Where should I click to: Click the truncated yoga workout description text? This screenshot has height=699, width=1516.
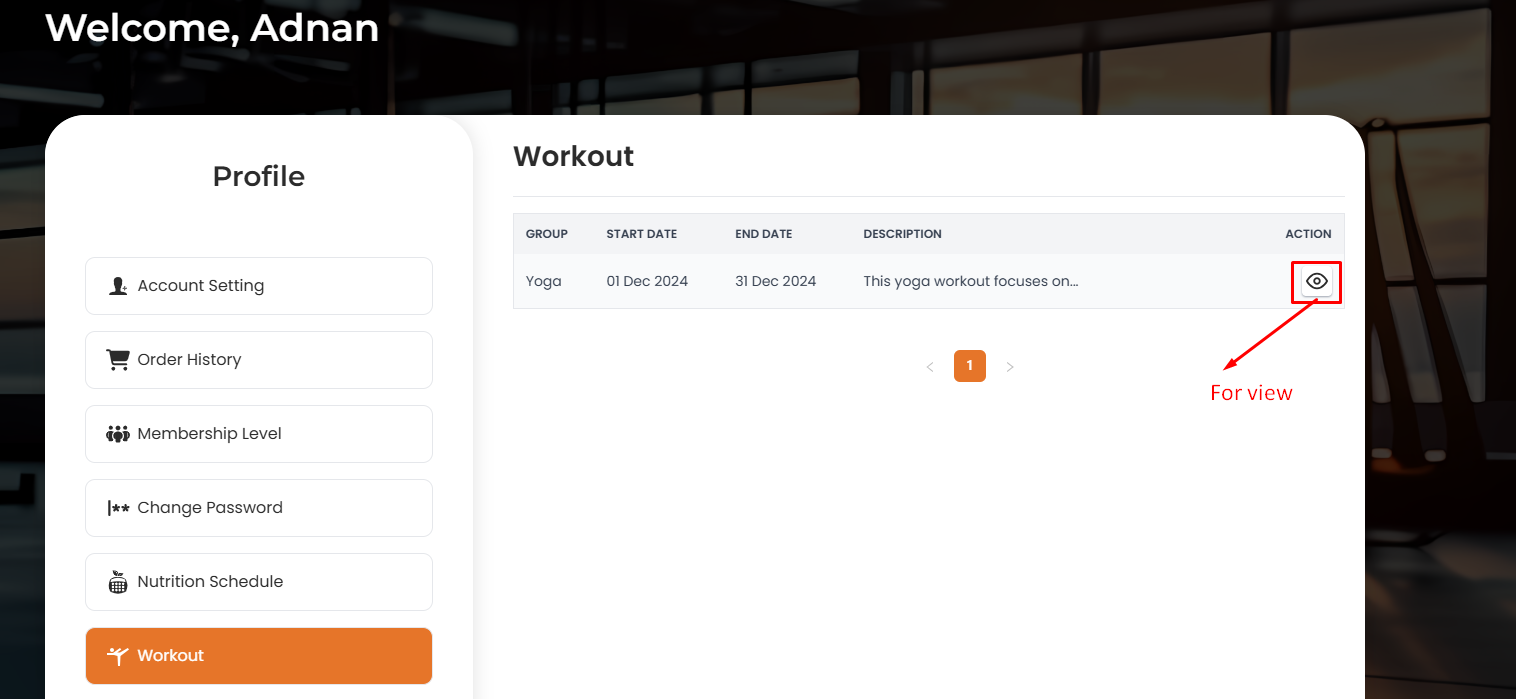click(x=970, y=282)
